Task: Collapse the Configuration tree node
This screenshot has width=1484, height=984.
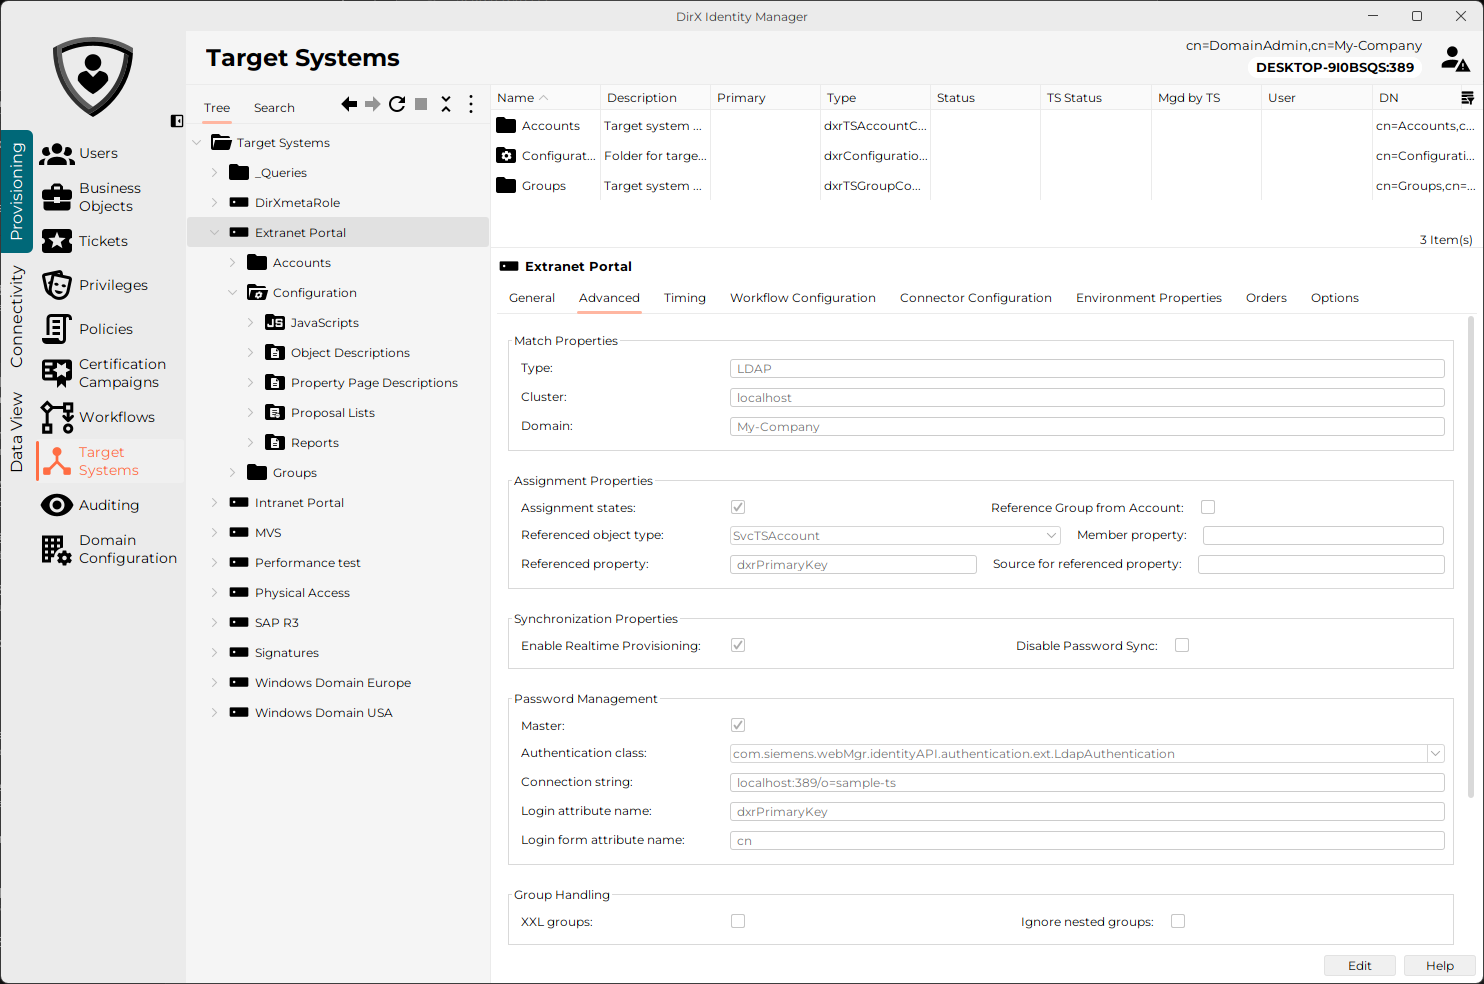Action: (x=232, y=292)
